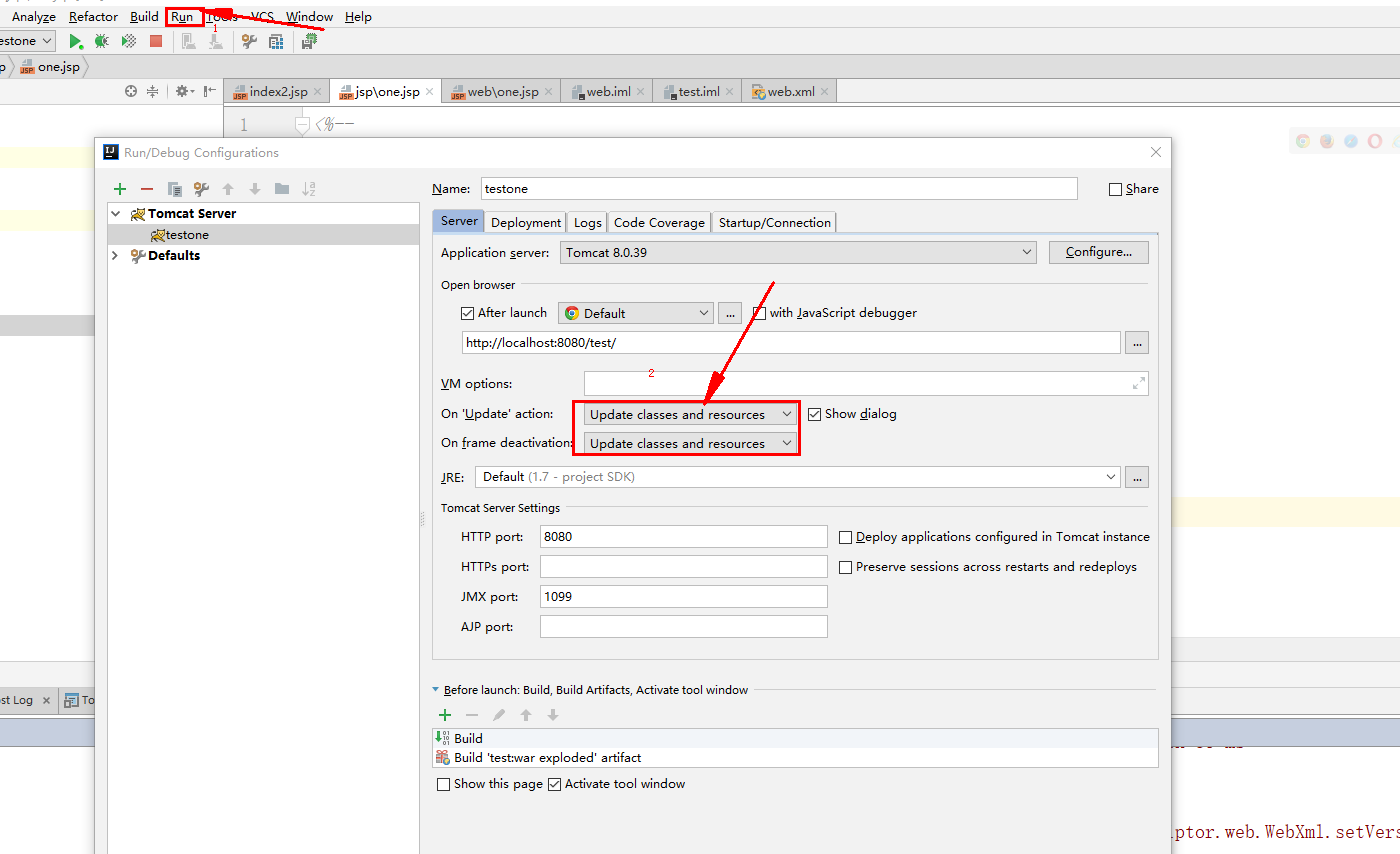Toggle Show dialog checkbox
The width and height of the screenshot is (1400, 854).
pos(814,414)
